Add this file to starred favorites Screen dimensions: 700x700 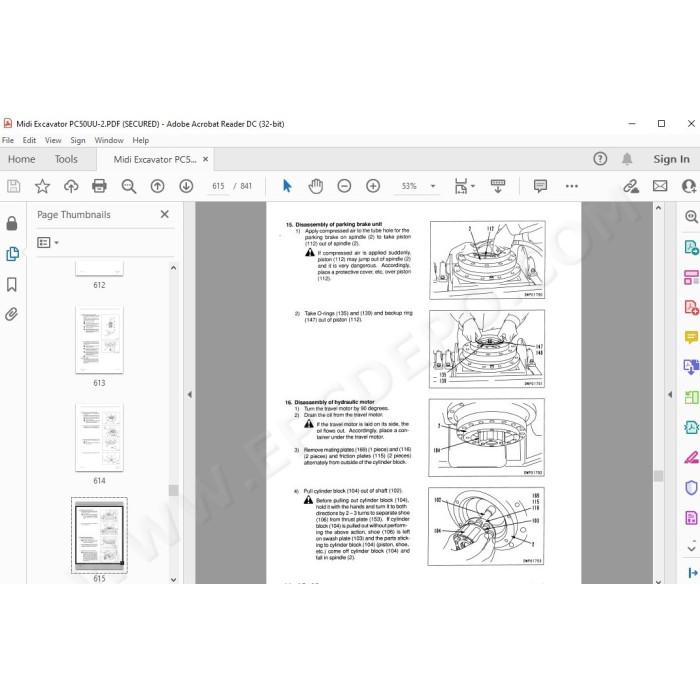(x=42, y=186)
